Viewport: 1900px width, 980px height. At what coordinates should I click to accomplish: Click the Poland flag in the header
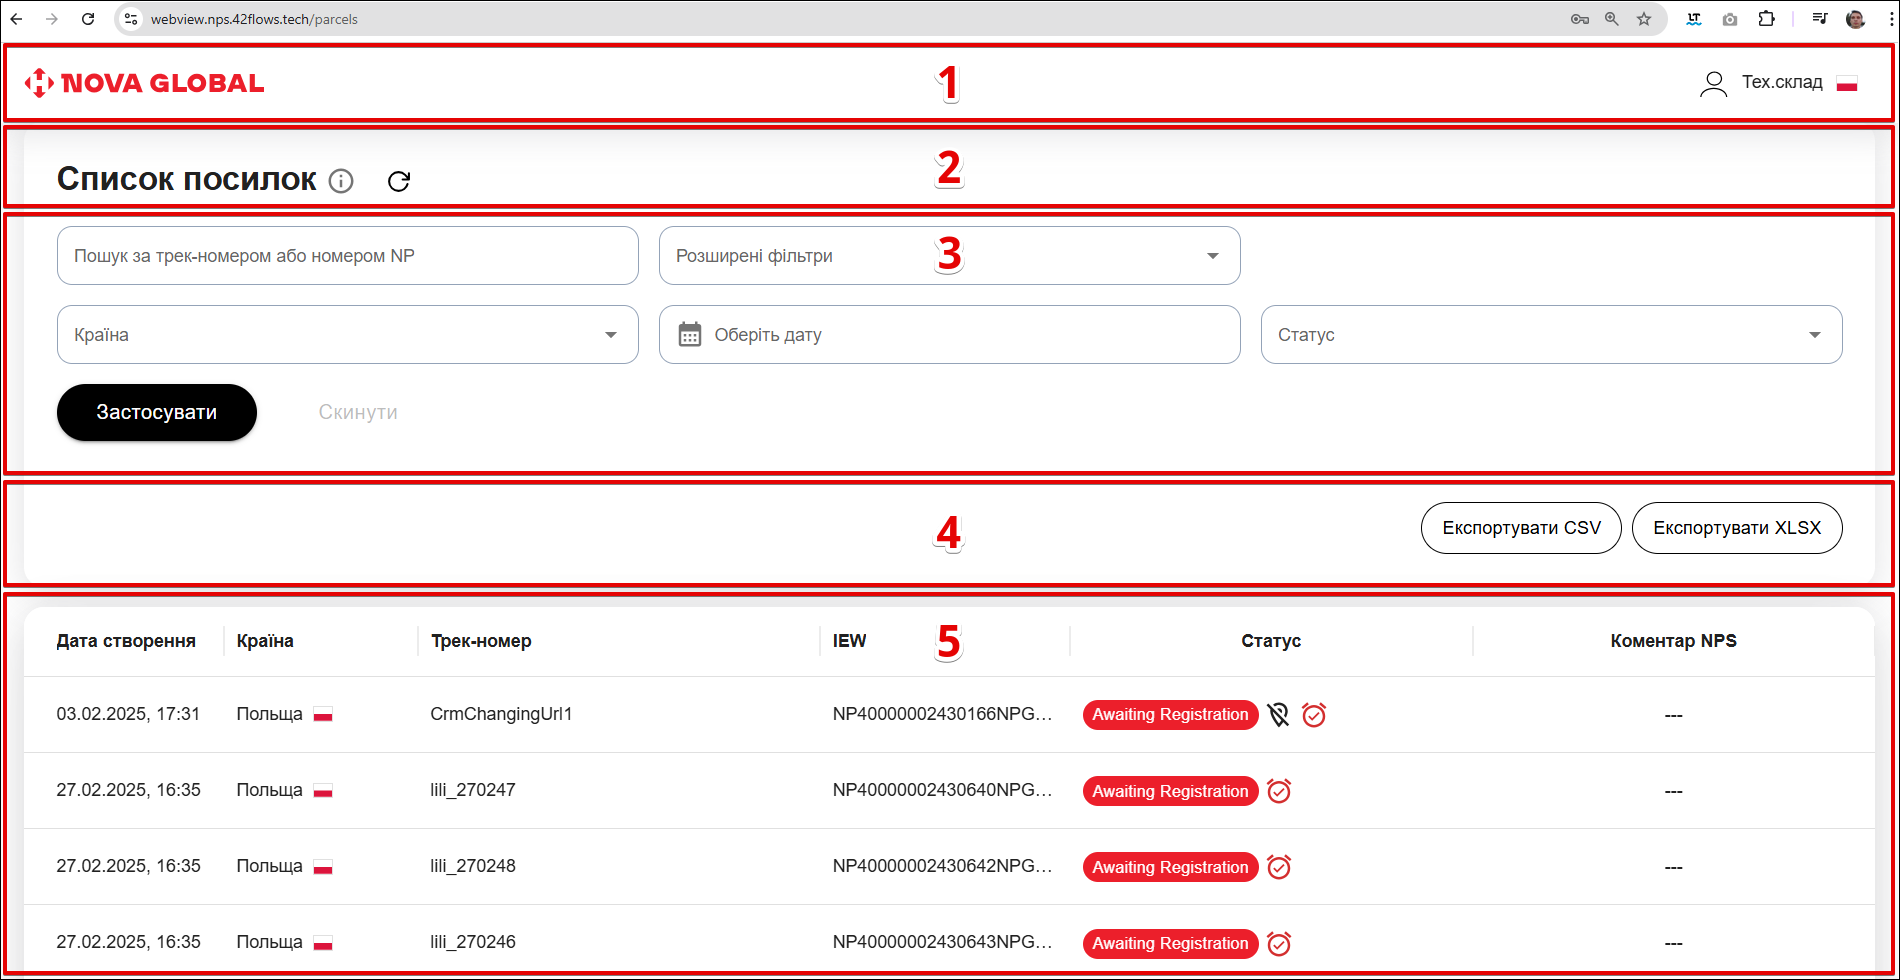point(1847,84)
